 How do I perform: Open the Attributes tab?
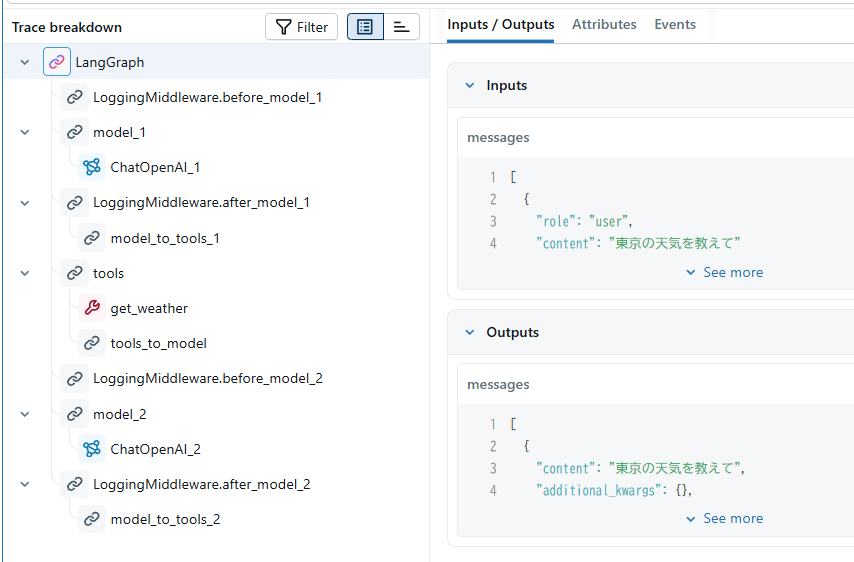(604, 25)
